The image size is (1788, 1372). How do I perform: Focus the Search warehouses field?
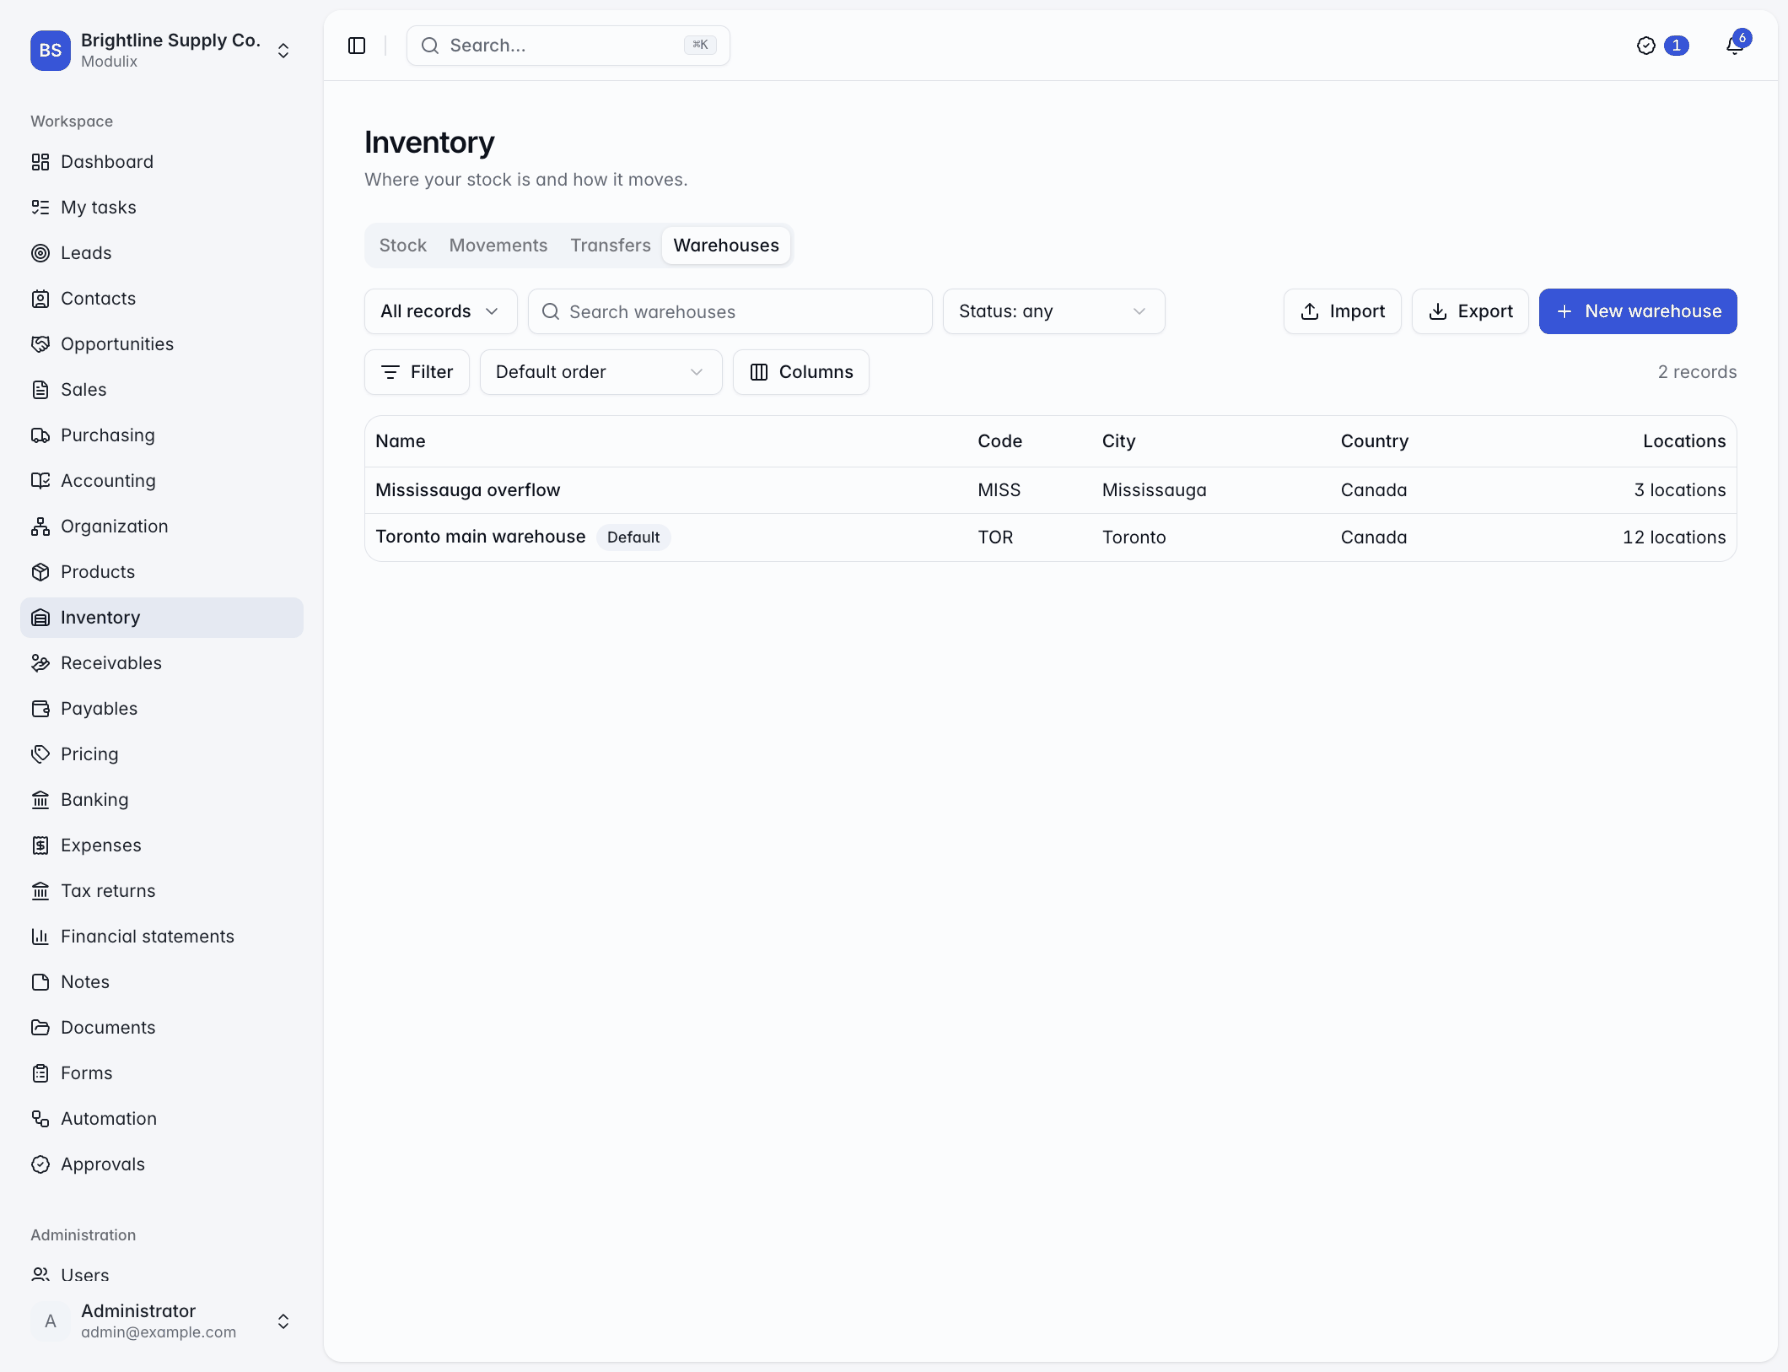730,311
